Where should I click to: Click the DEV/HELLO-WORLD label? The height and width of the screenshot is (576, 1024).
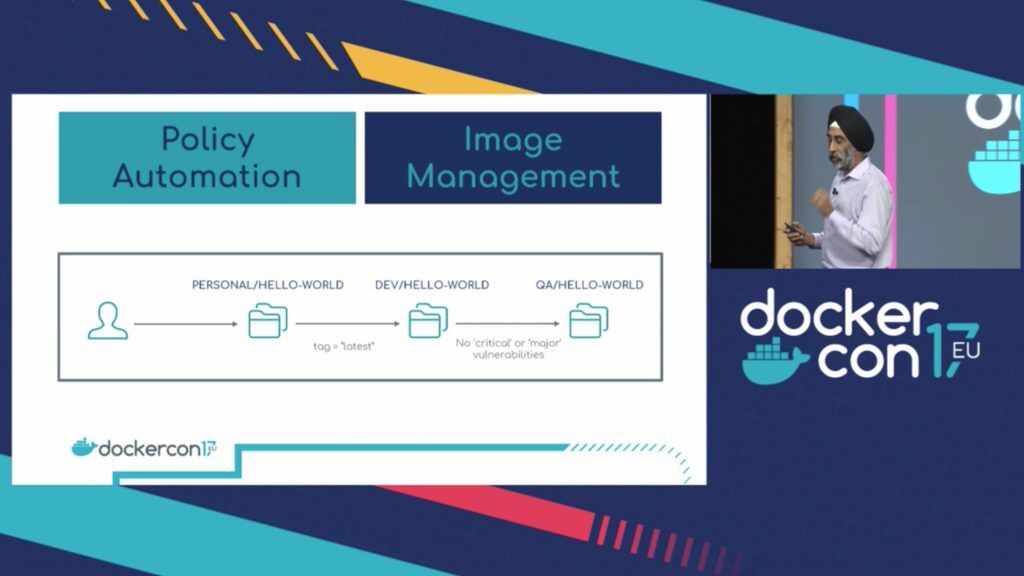coord(432,285)
